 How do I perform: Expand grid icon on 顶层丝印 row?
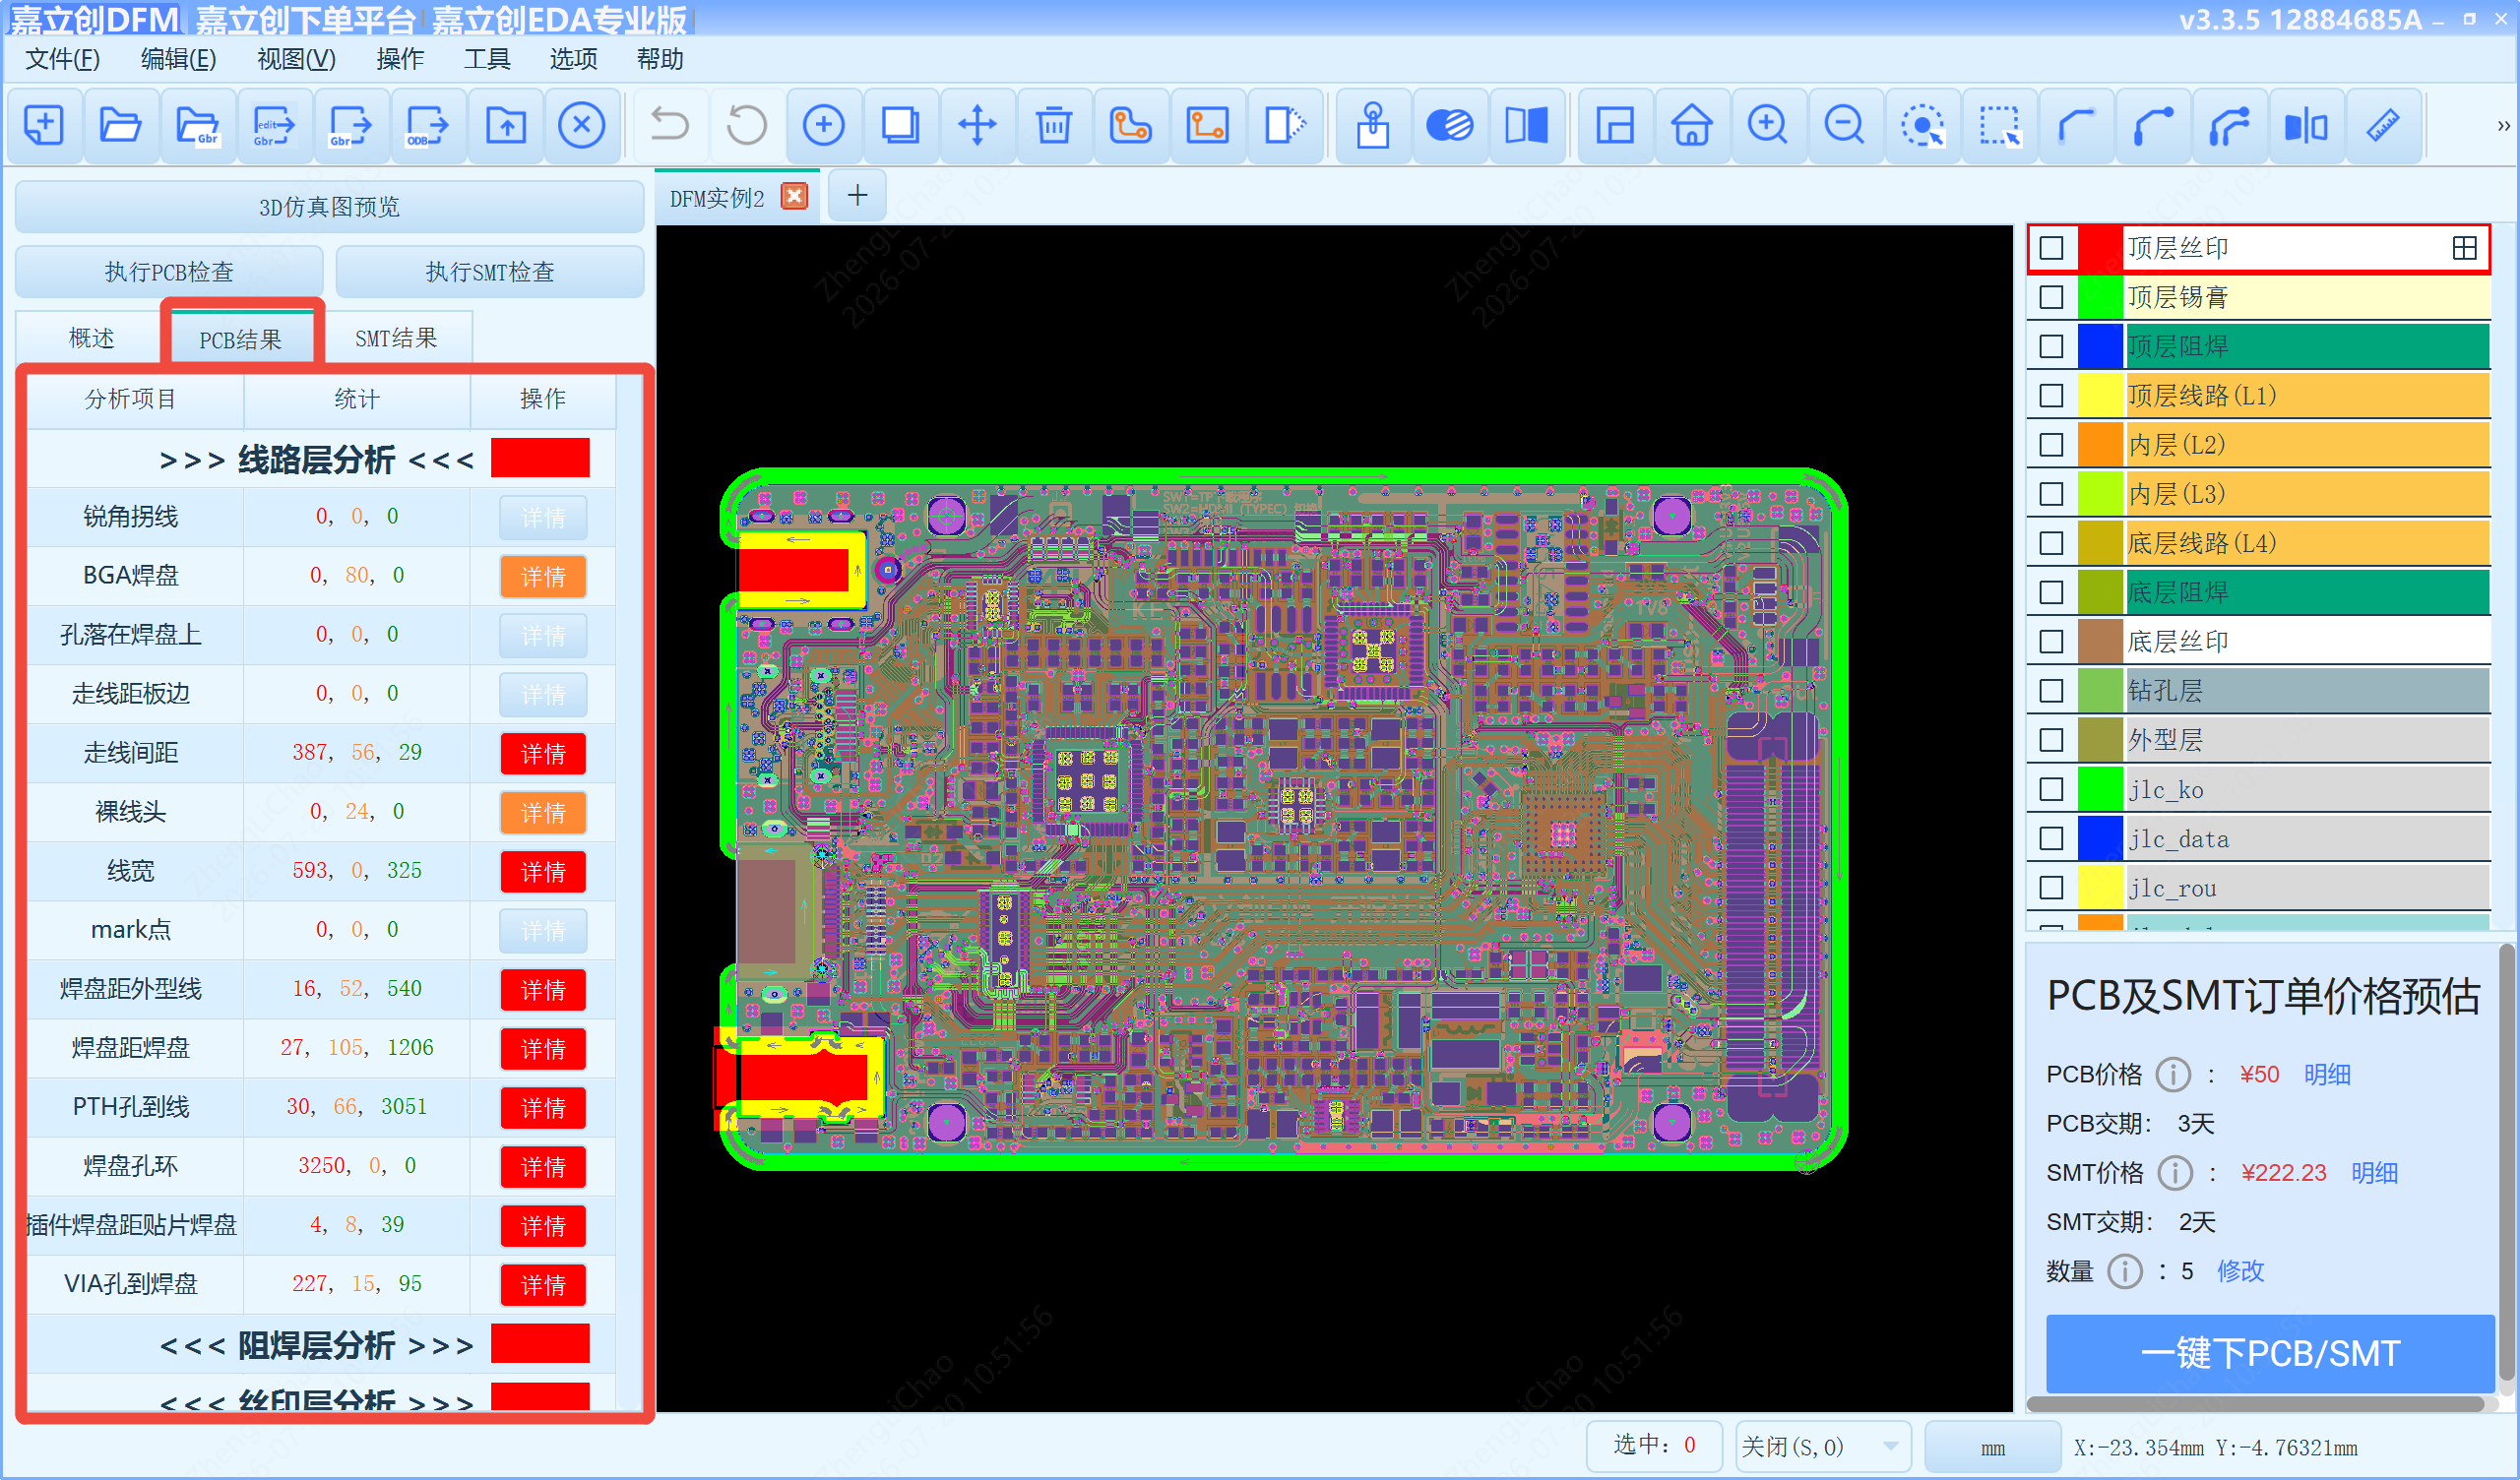[2465, 248]
